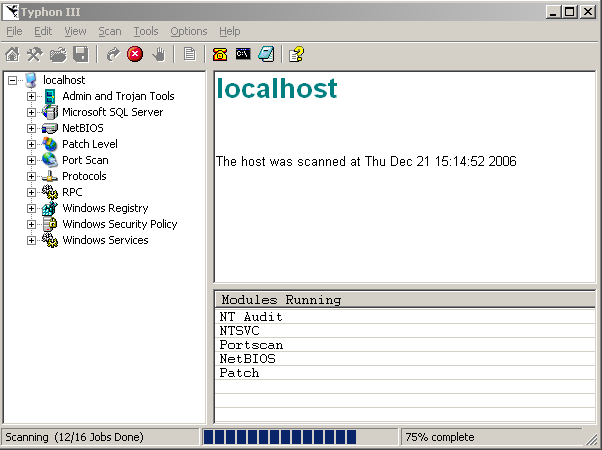Viewport: 602px width, 450px height.
Task: Click the open folder toolbar icon
Action: pyautogui.click(x=58, y=54)
